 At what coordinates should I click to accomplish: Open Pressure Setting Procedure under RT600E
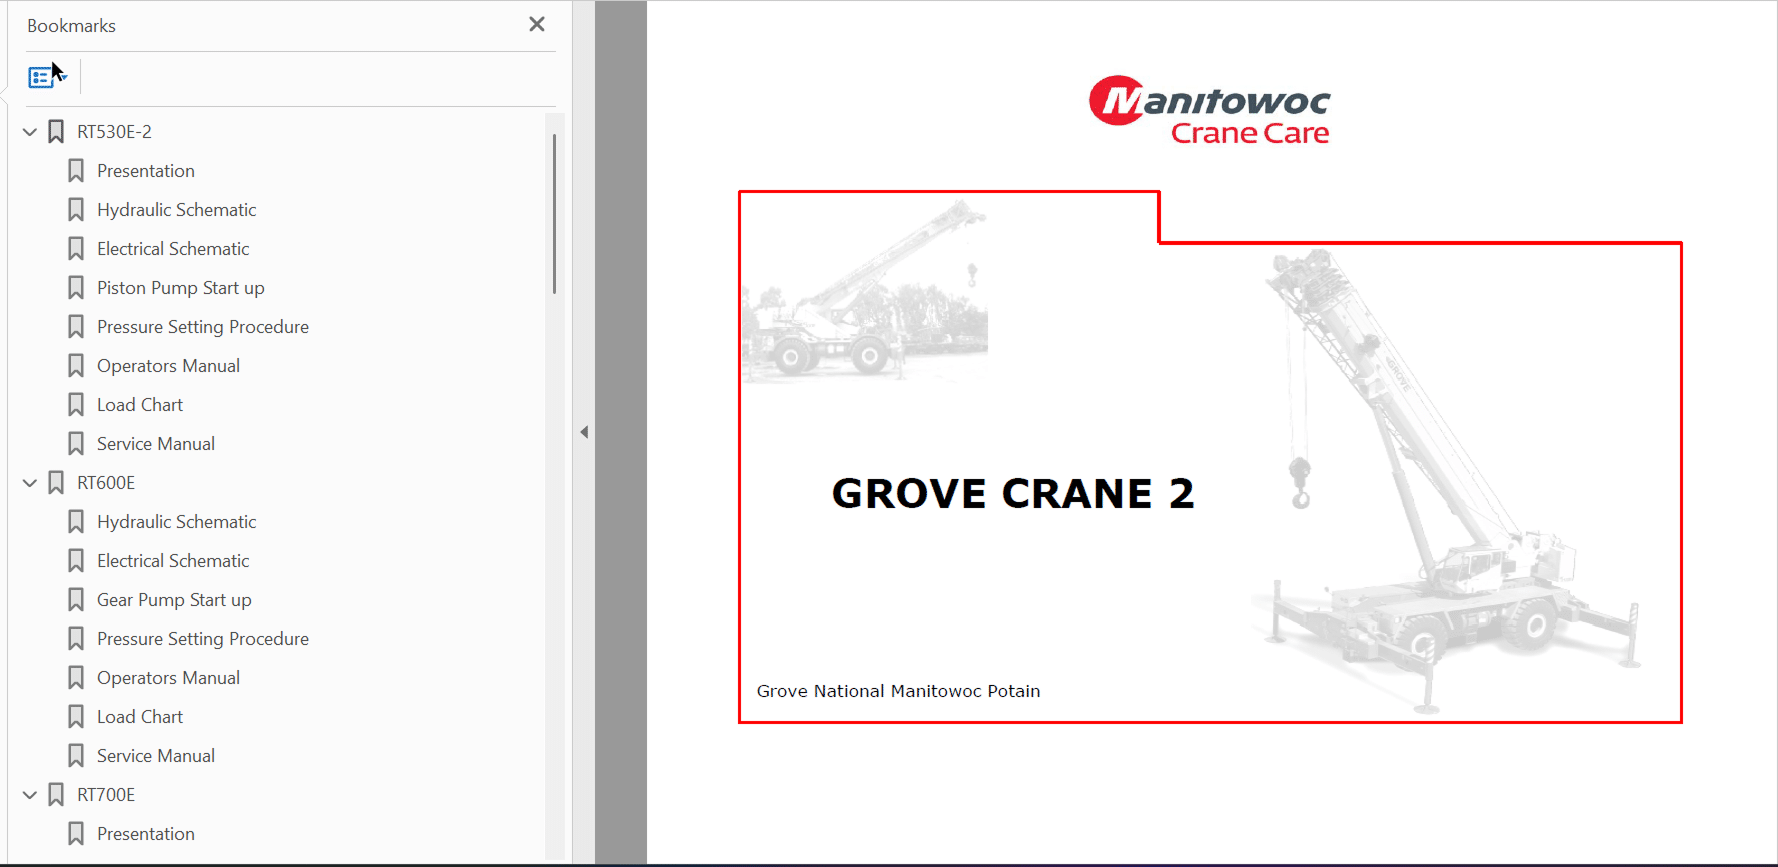click(203, 639)
